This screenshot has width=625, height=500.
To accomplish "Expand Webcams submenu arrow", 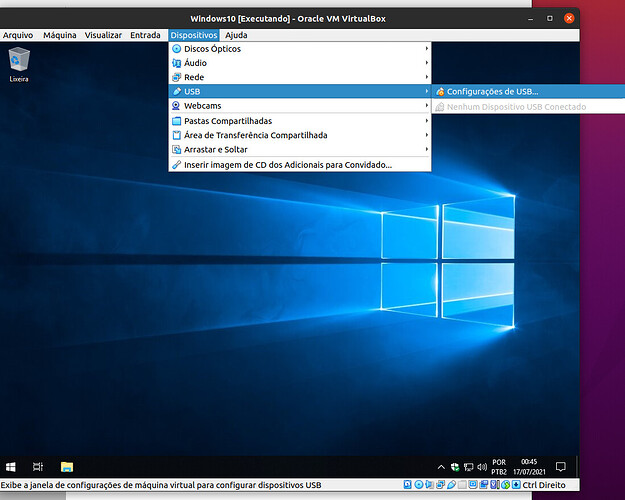I will 426,106.
